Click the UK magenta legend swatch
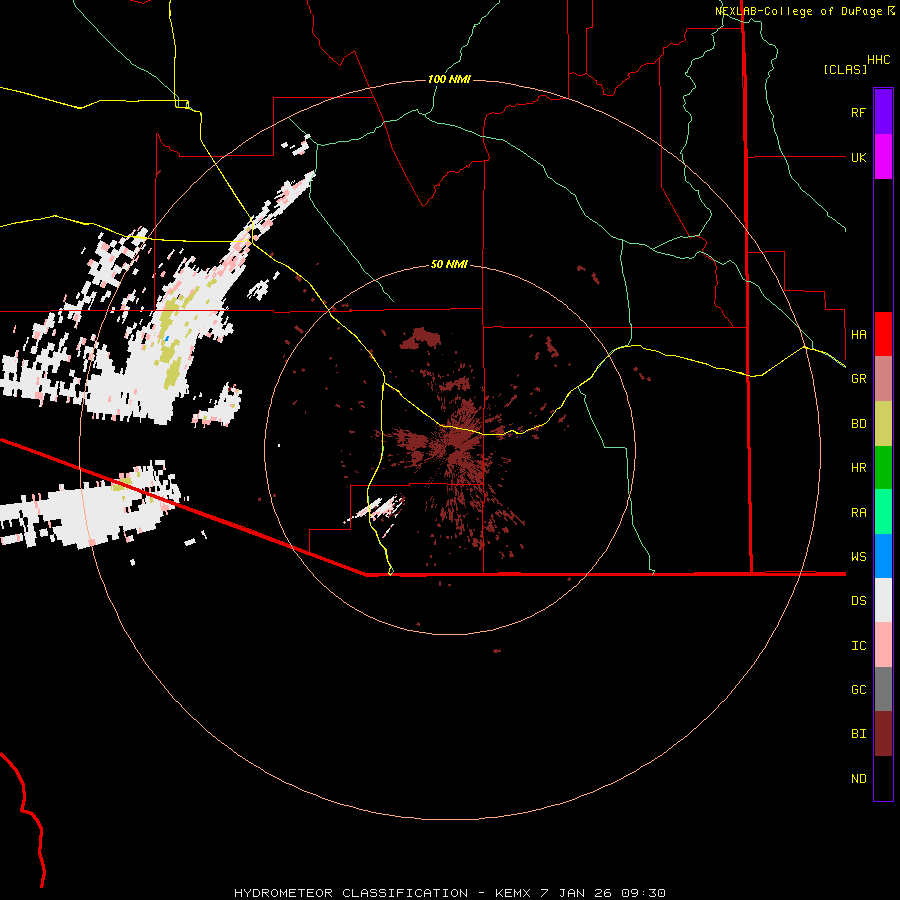The image size is (900, 900). (883, 157)
